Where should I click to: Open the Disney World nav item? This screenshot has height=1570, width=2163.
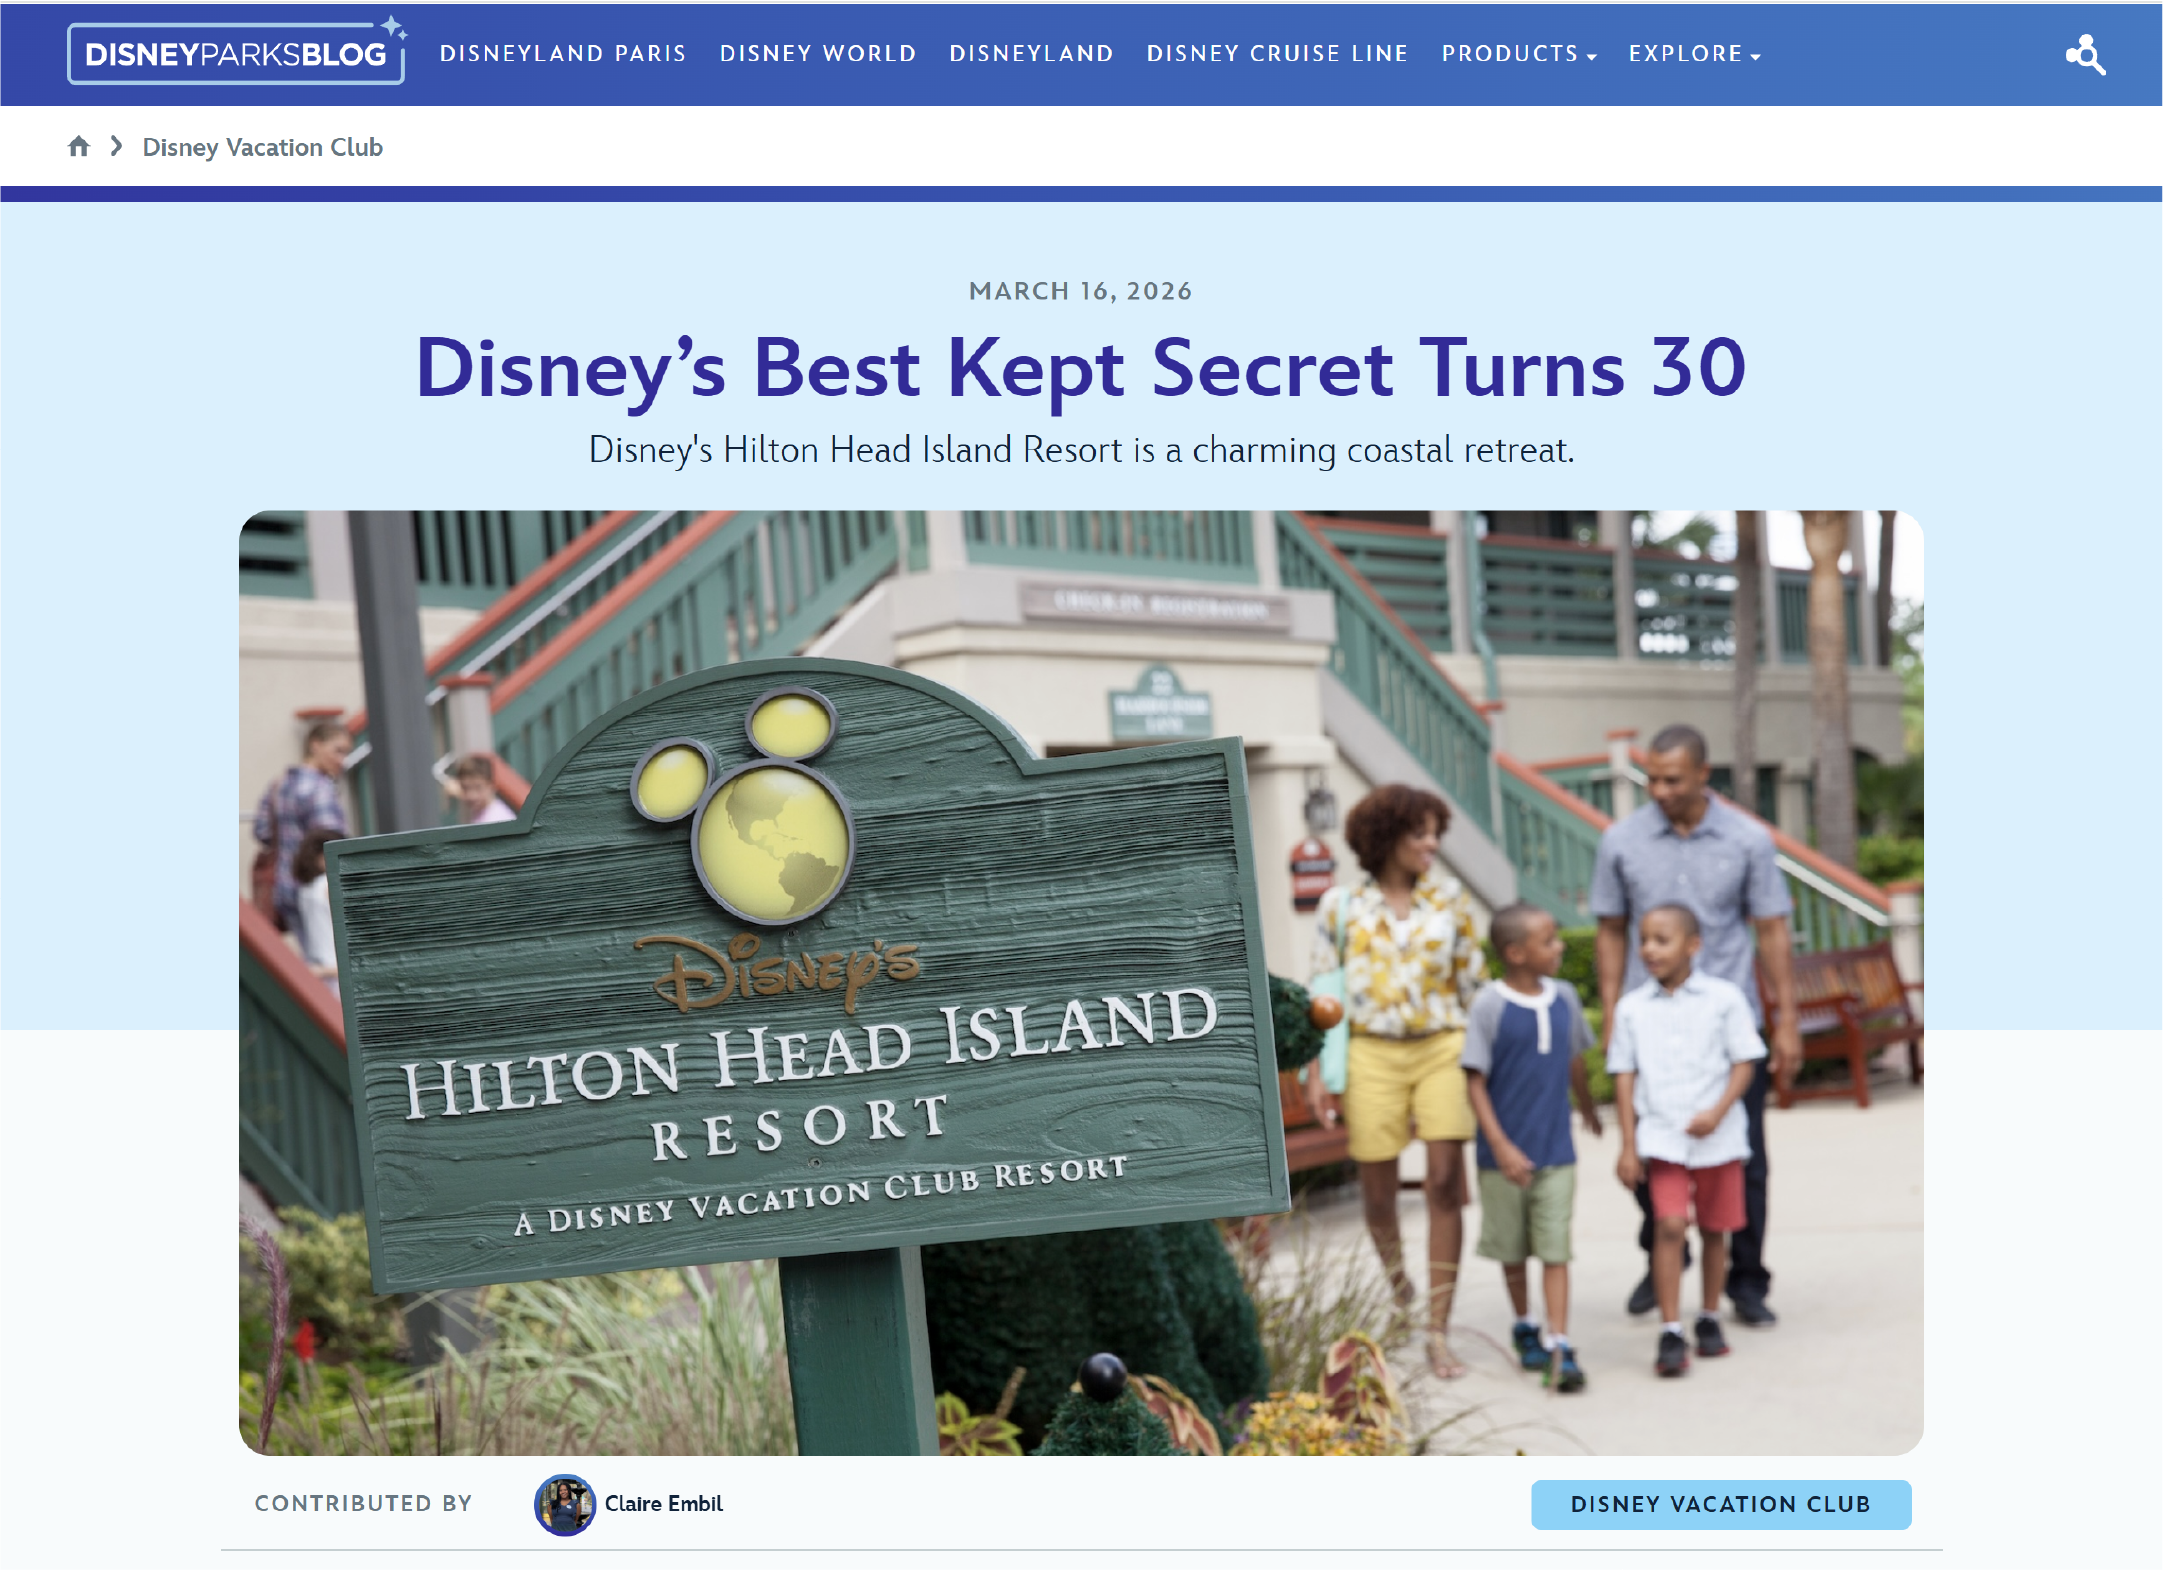[818, 54]
